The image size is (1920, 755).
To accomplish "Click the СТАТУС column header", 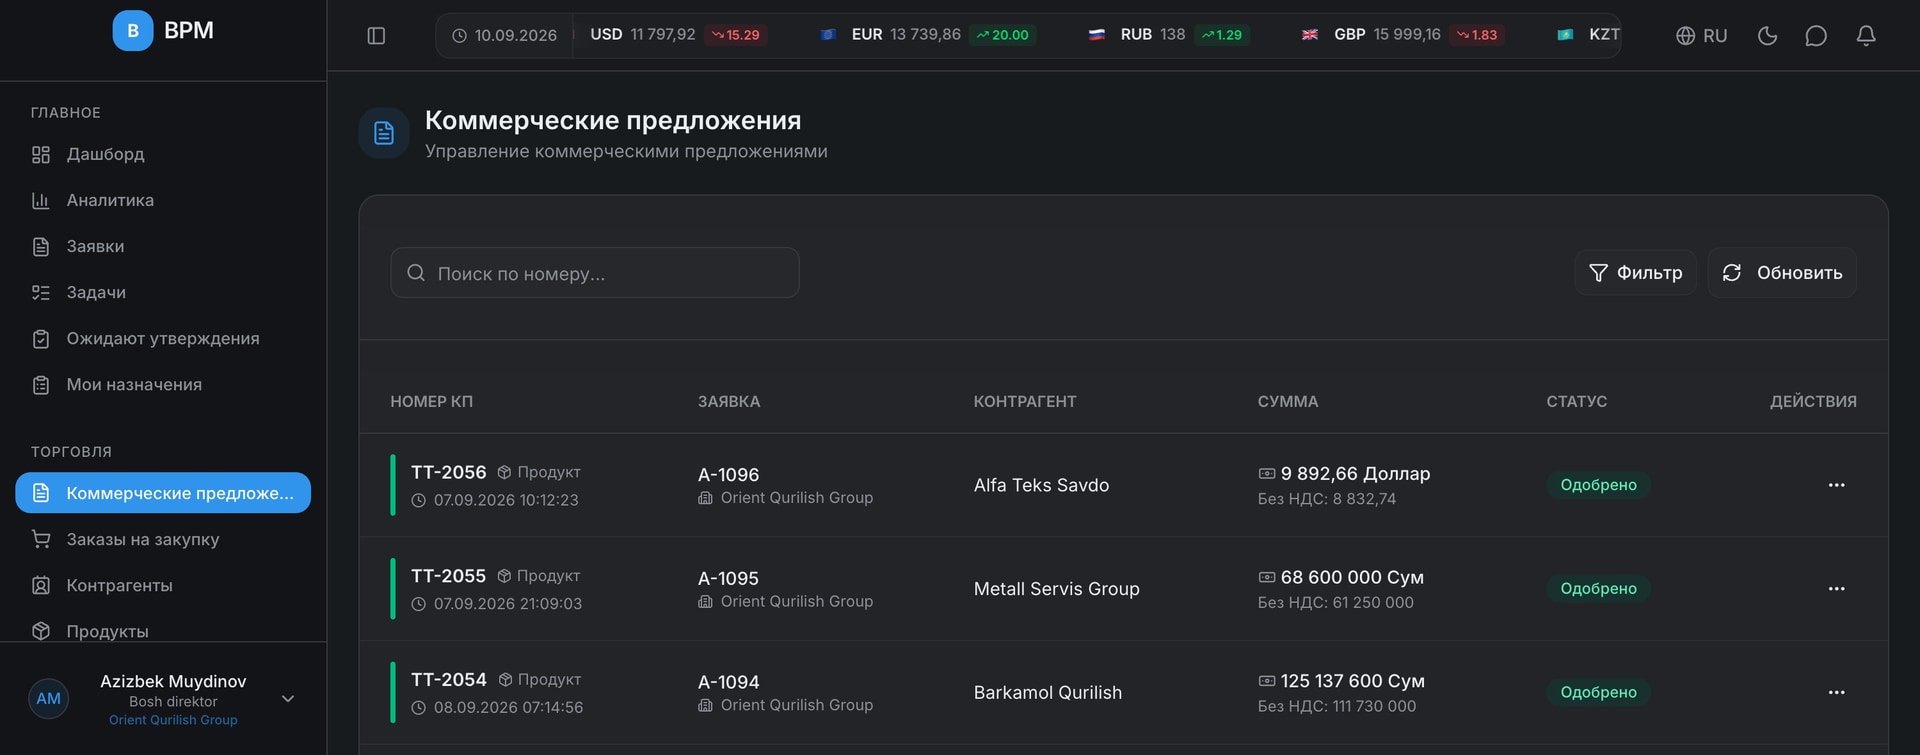I will [x=1577, y=402].
